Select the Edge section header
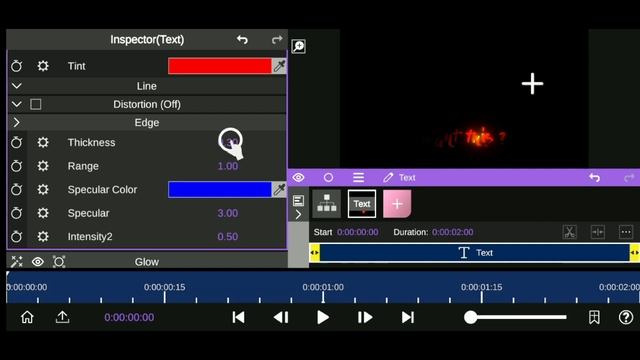640x360 pixels. point(147,122)
